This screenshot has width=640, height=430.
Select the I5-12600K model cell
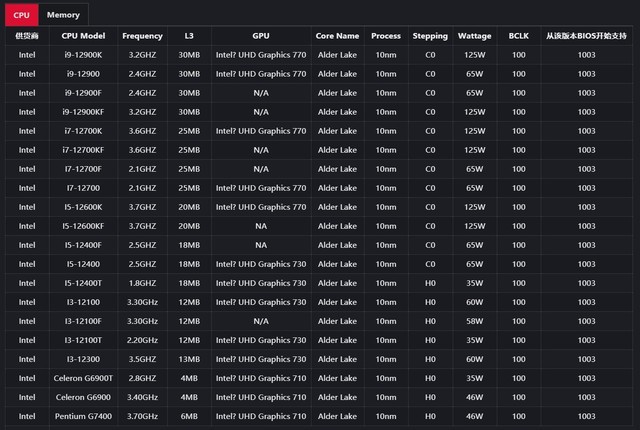(x=84, y=207)
